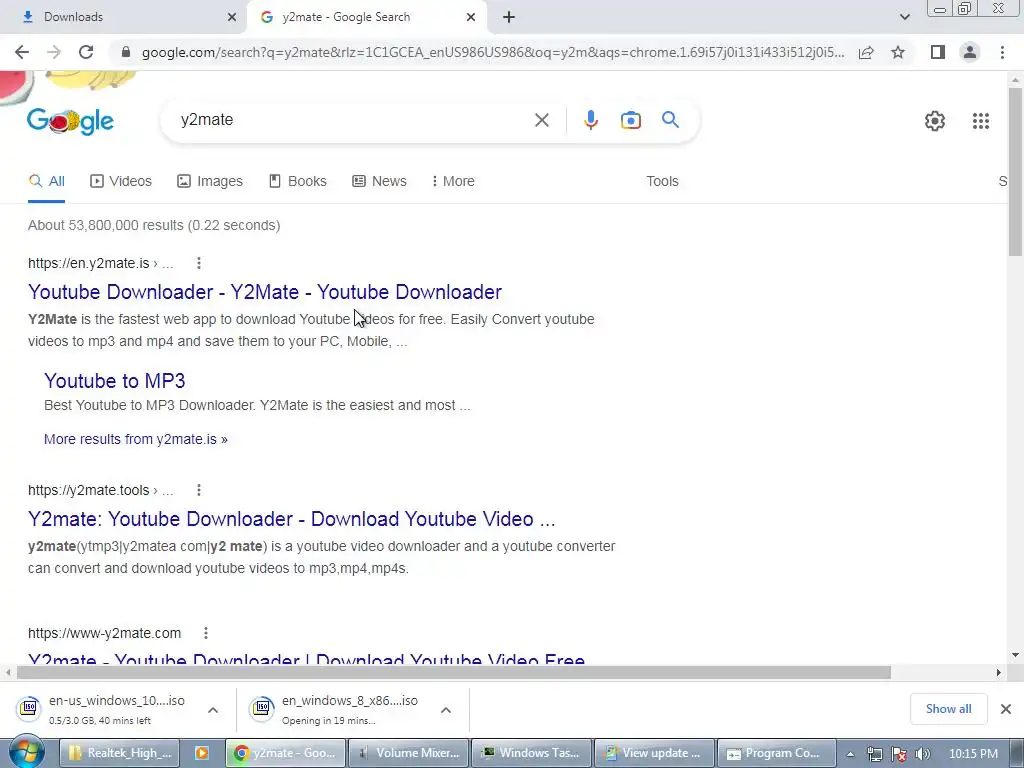1024x768 pixels.
Task: Click the browser forward arrow
Action: [54, 52]
